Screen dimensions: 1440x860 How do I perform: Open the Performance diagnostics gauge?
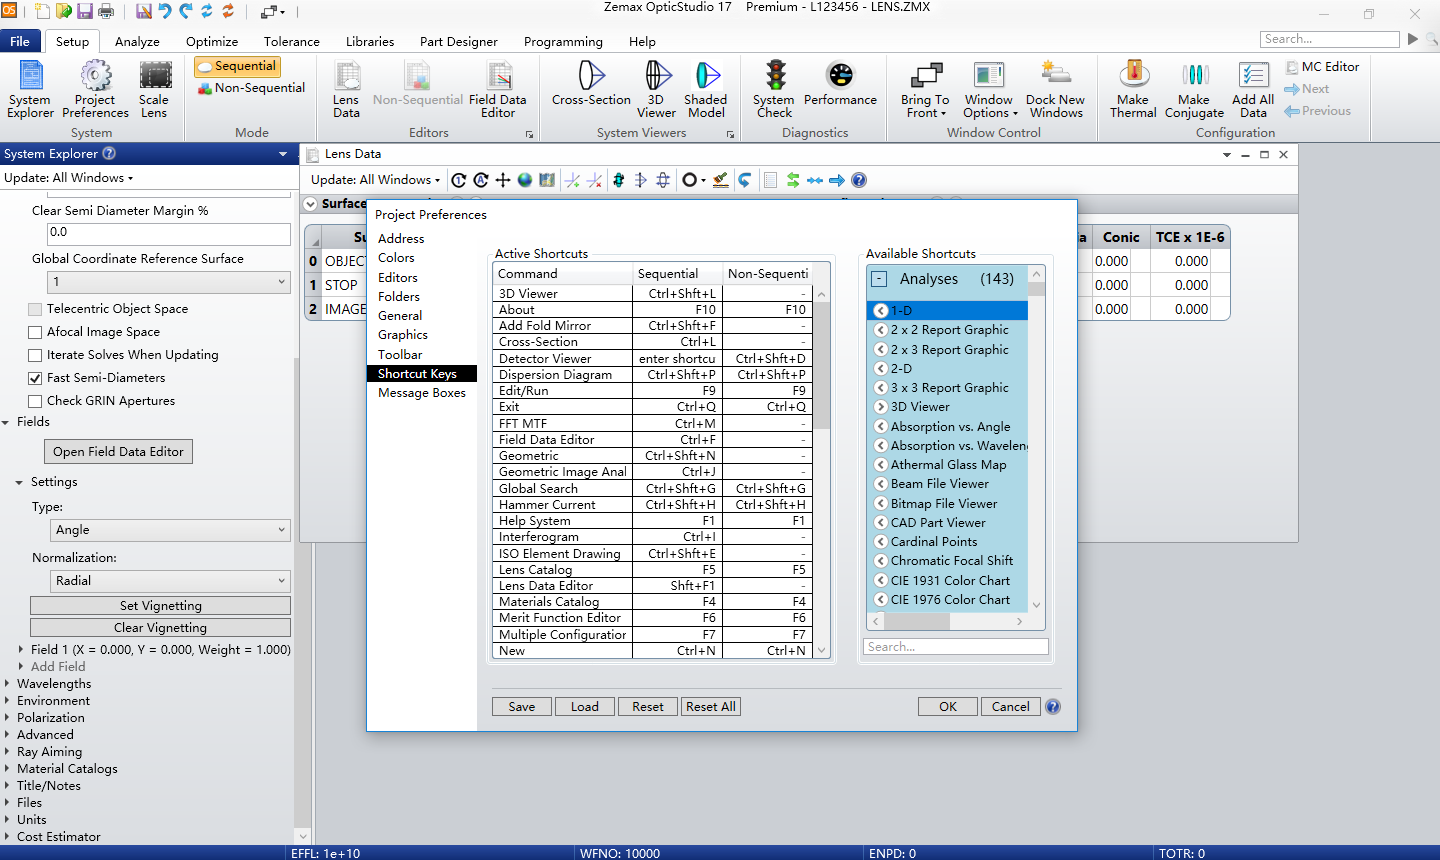[840, 83]
